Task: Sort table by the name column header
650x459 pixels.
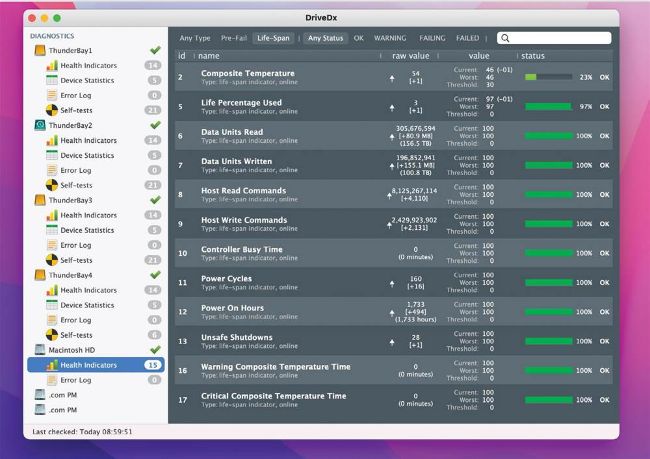Action: (x=209, y=55)
